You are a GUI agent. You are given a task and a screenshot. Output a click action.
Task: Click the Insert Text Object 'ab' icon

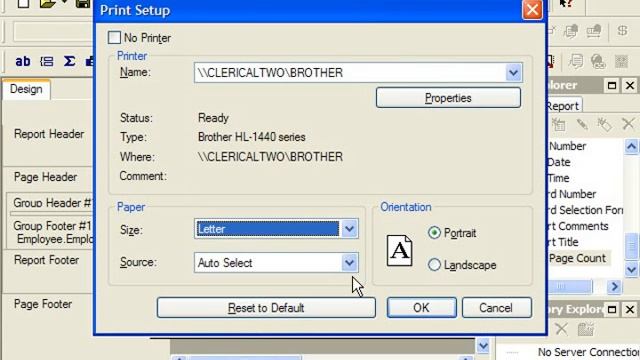point(23,62)
